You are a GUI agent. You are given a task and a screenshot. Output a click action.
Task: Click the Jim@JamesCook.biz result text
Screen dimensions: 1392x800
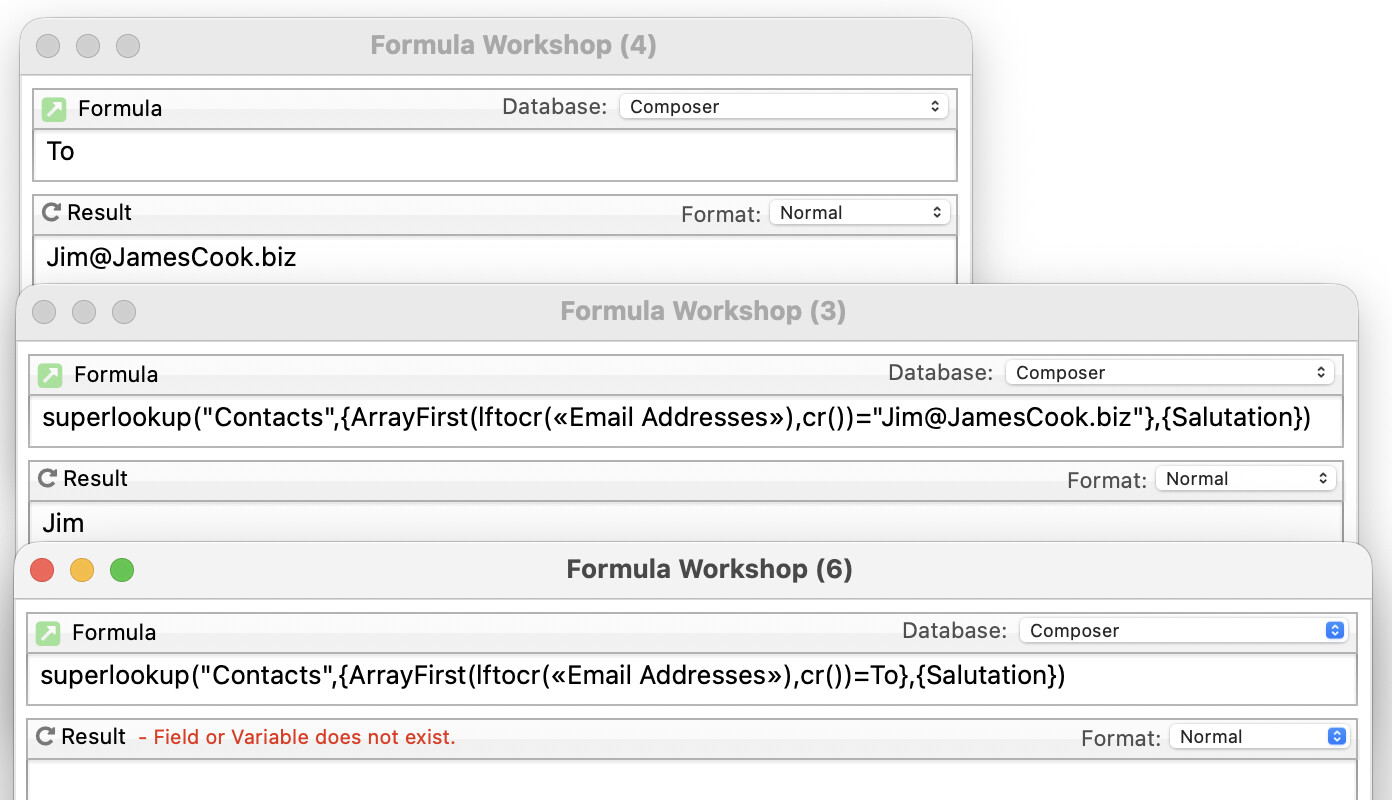click(x=172, y=258)
